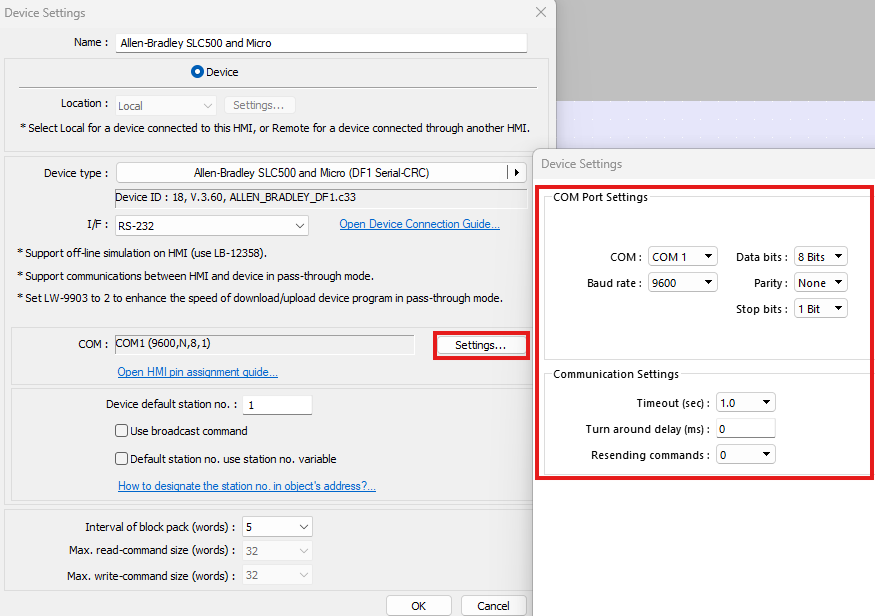Edit the Device default station no. field

click(x=277, y=405)
